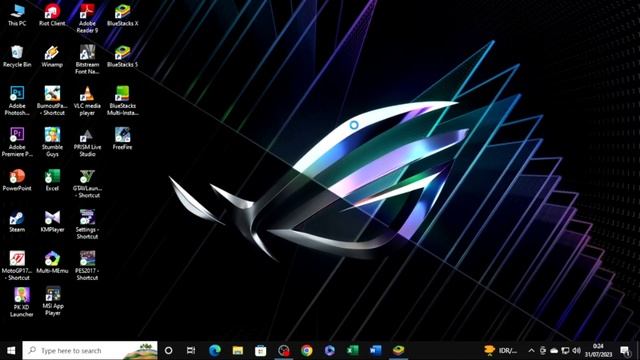Open File Explorer from taskbar
Image resolution: width=640 pixels, height=360 pixels.
click(238, 350)
